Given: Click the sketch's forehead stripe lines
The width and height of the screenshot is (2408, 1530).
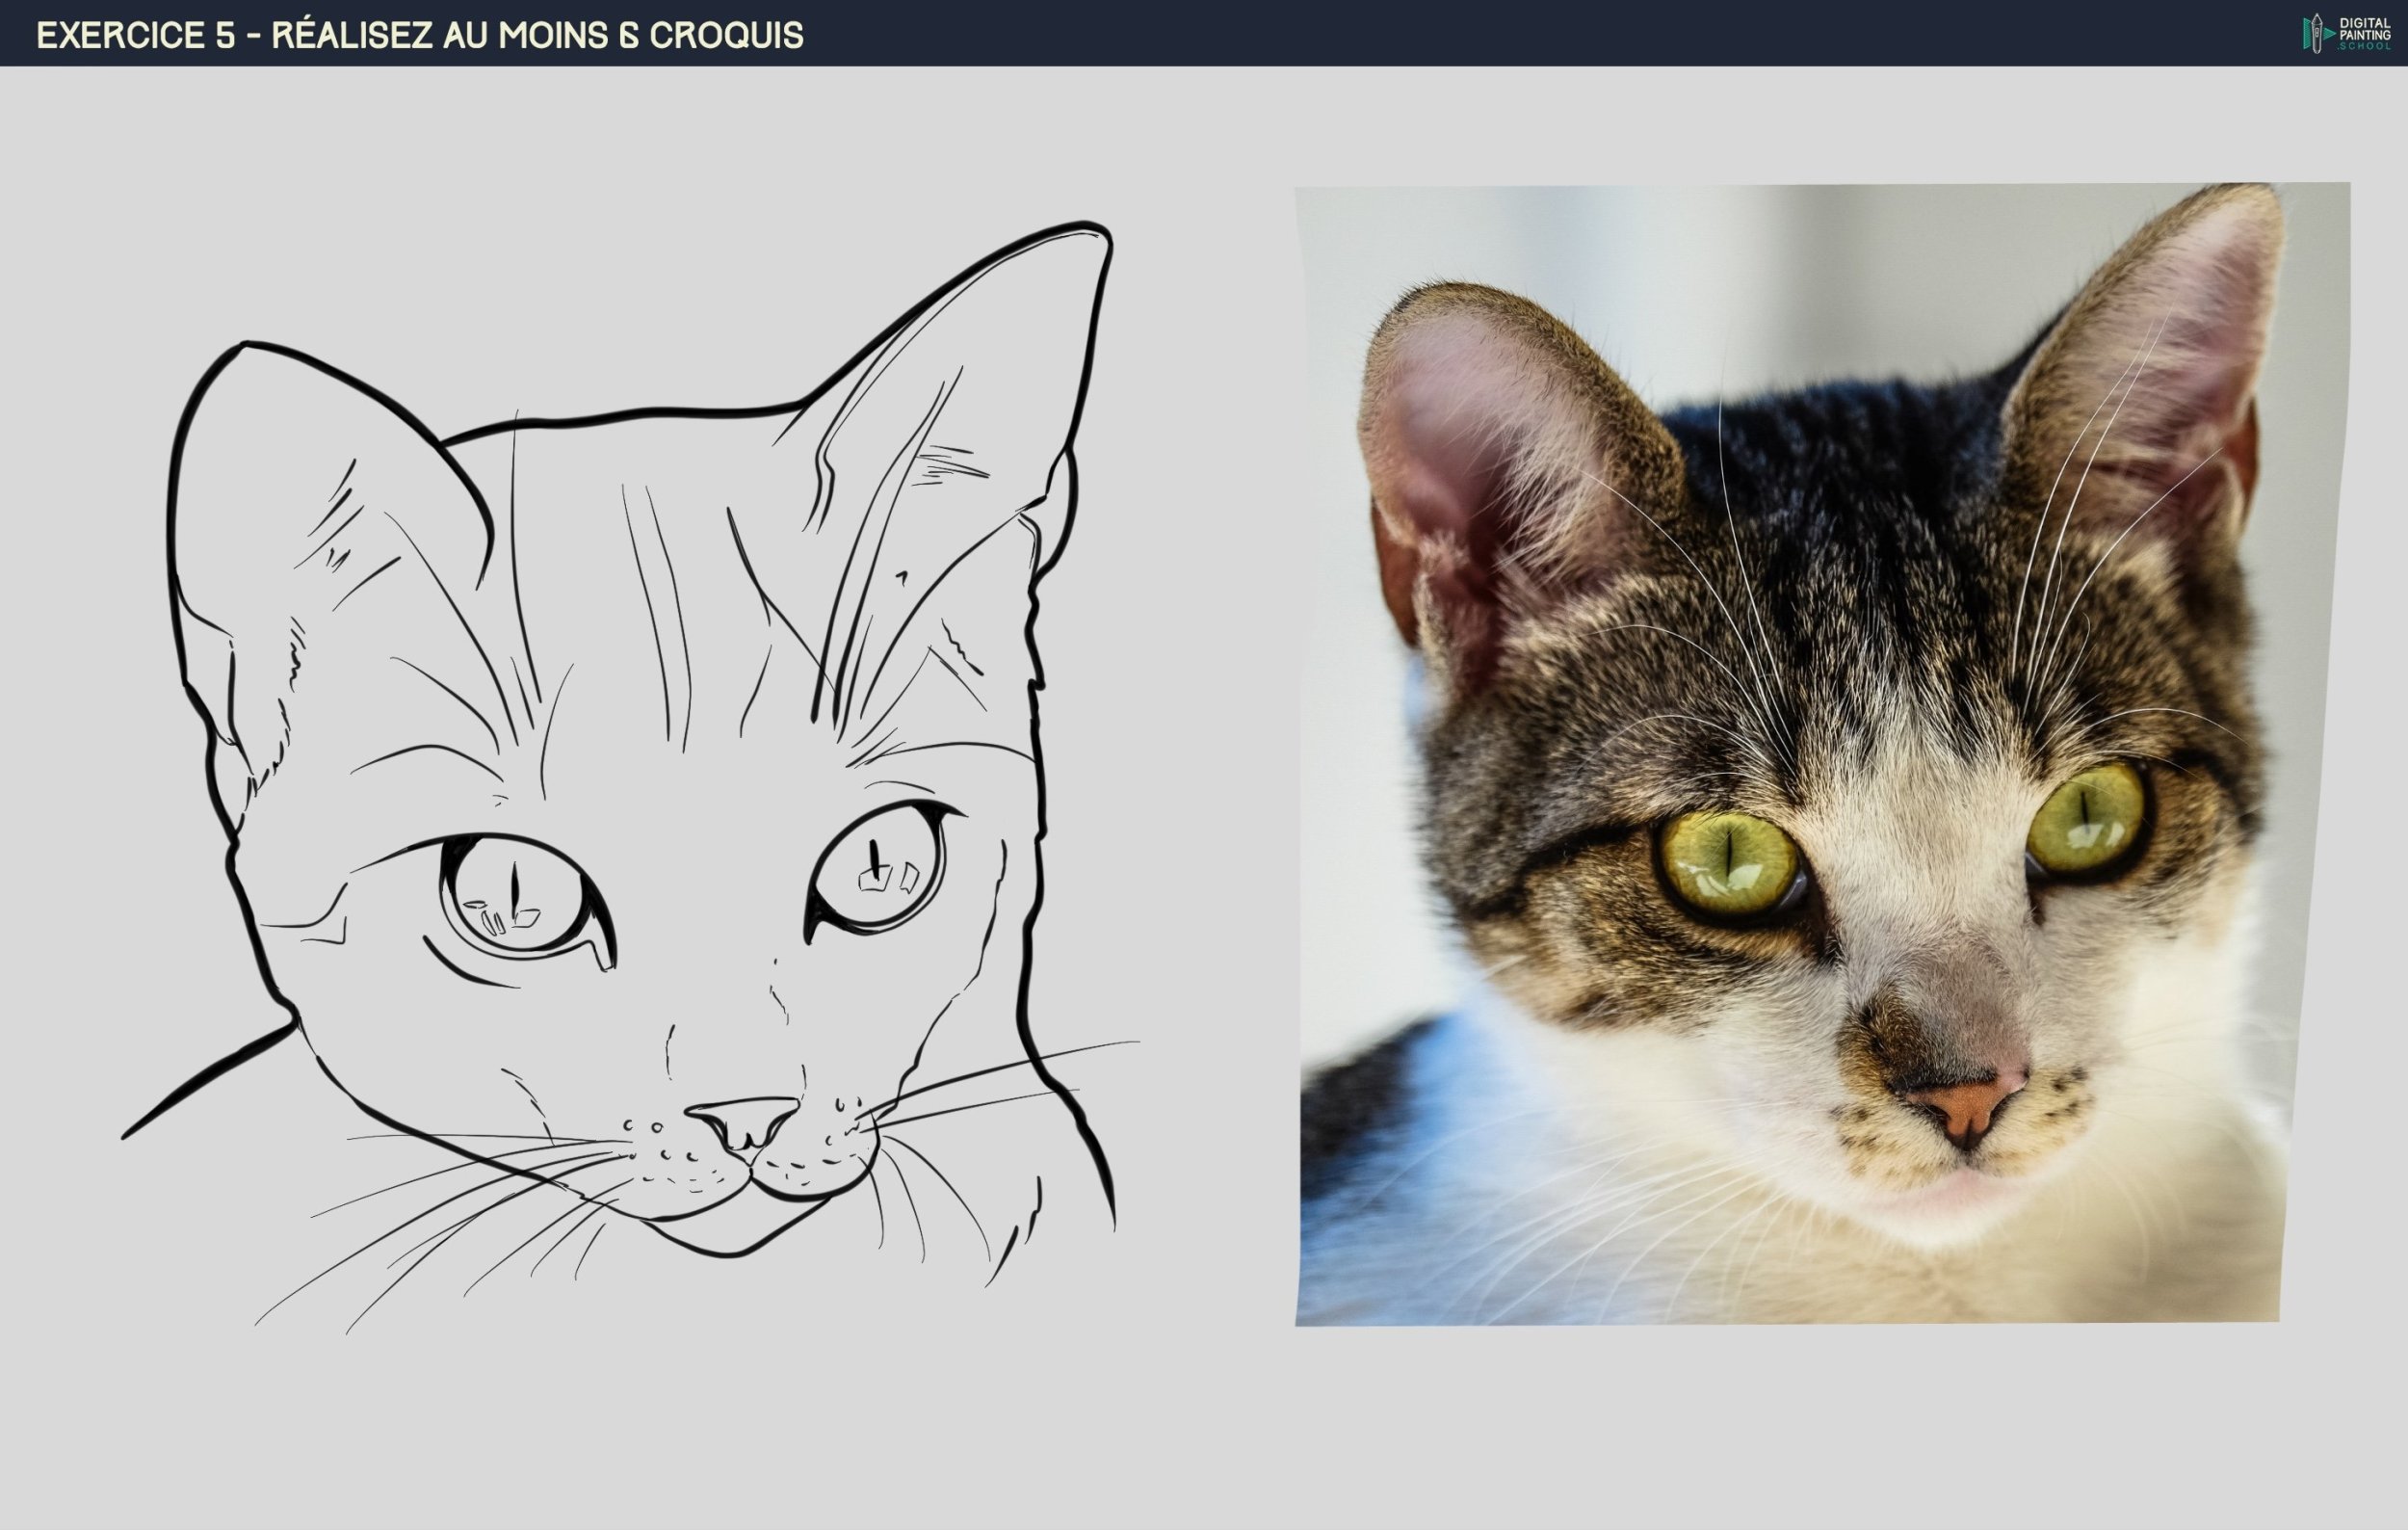Looking at the screenshot, I should [665, 600].
